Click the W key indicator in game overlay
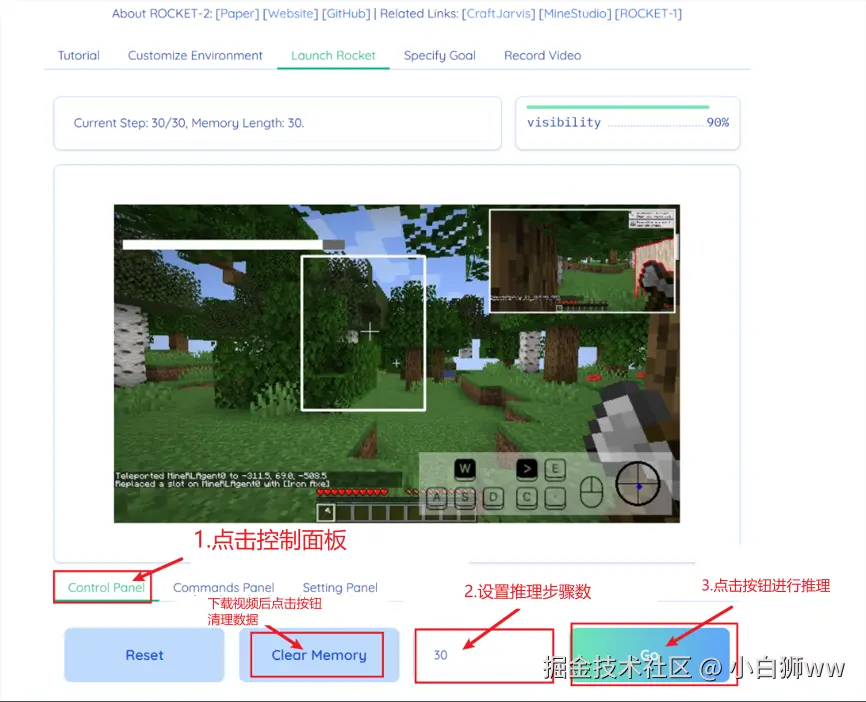The height and width of the screenshot is (702, 866). pyautogui.click(x=465, y=469)
